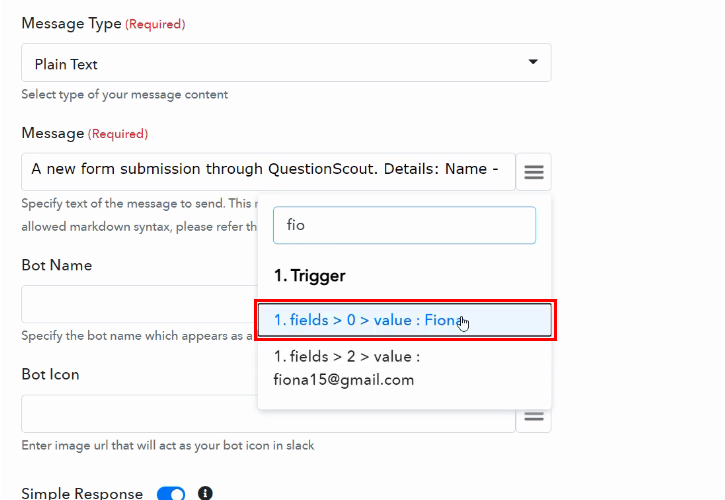Click the Bot Name input field
Viewport: 725px width, 500px height.
[x=139, y=304]
